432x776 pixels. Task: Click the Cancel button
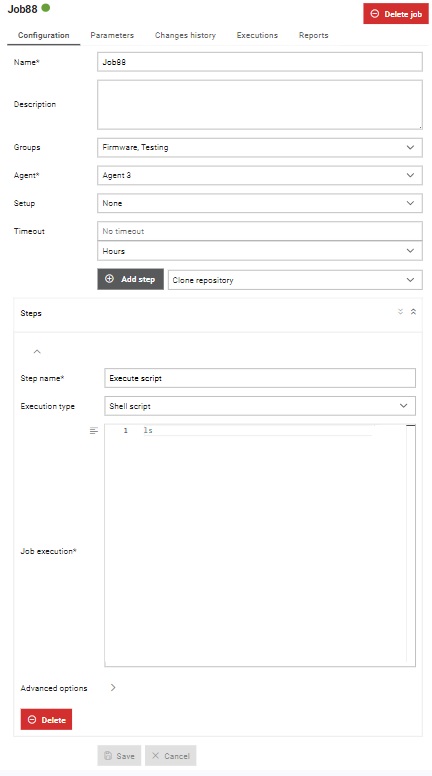(171, 756)
